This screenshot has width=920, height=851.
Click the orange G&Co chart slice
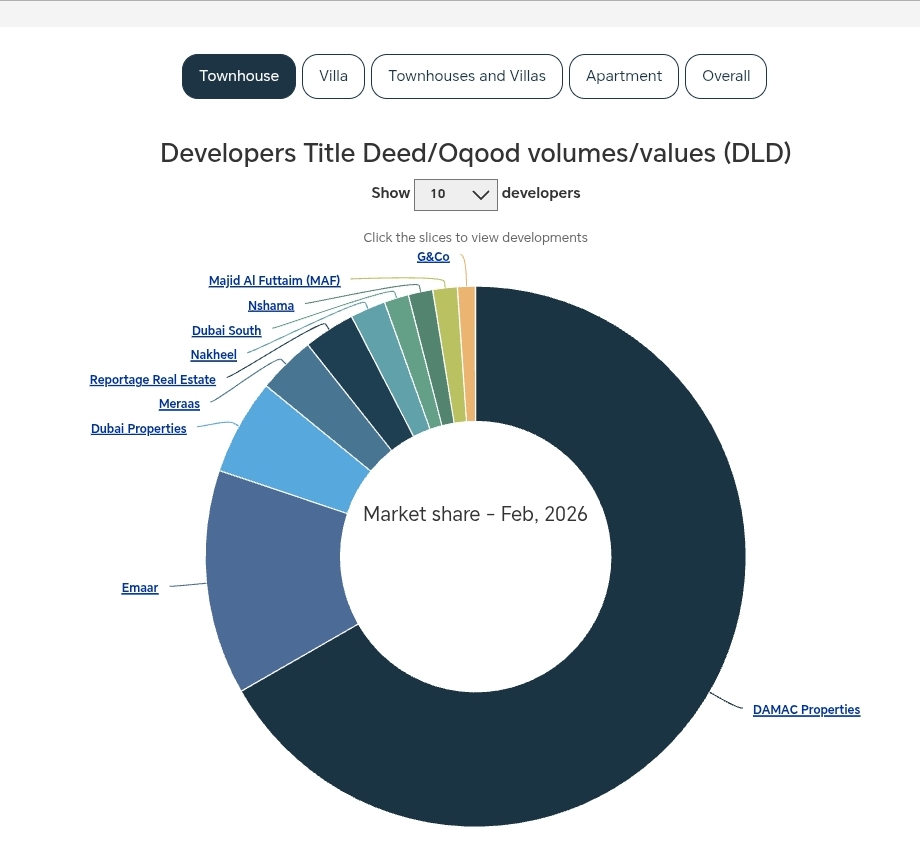467,350
